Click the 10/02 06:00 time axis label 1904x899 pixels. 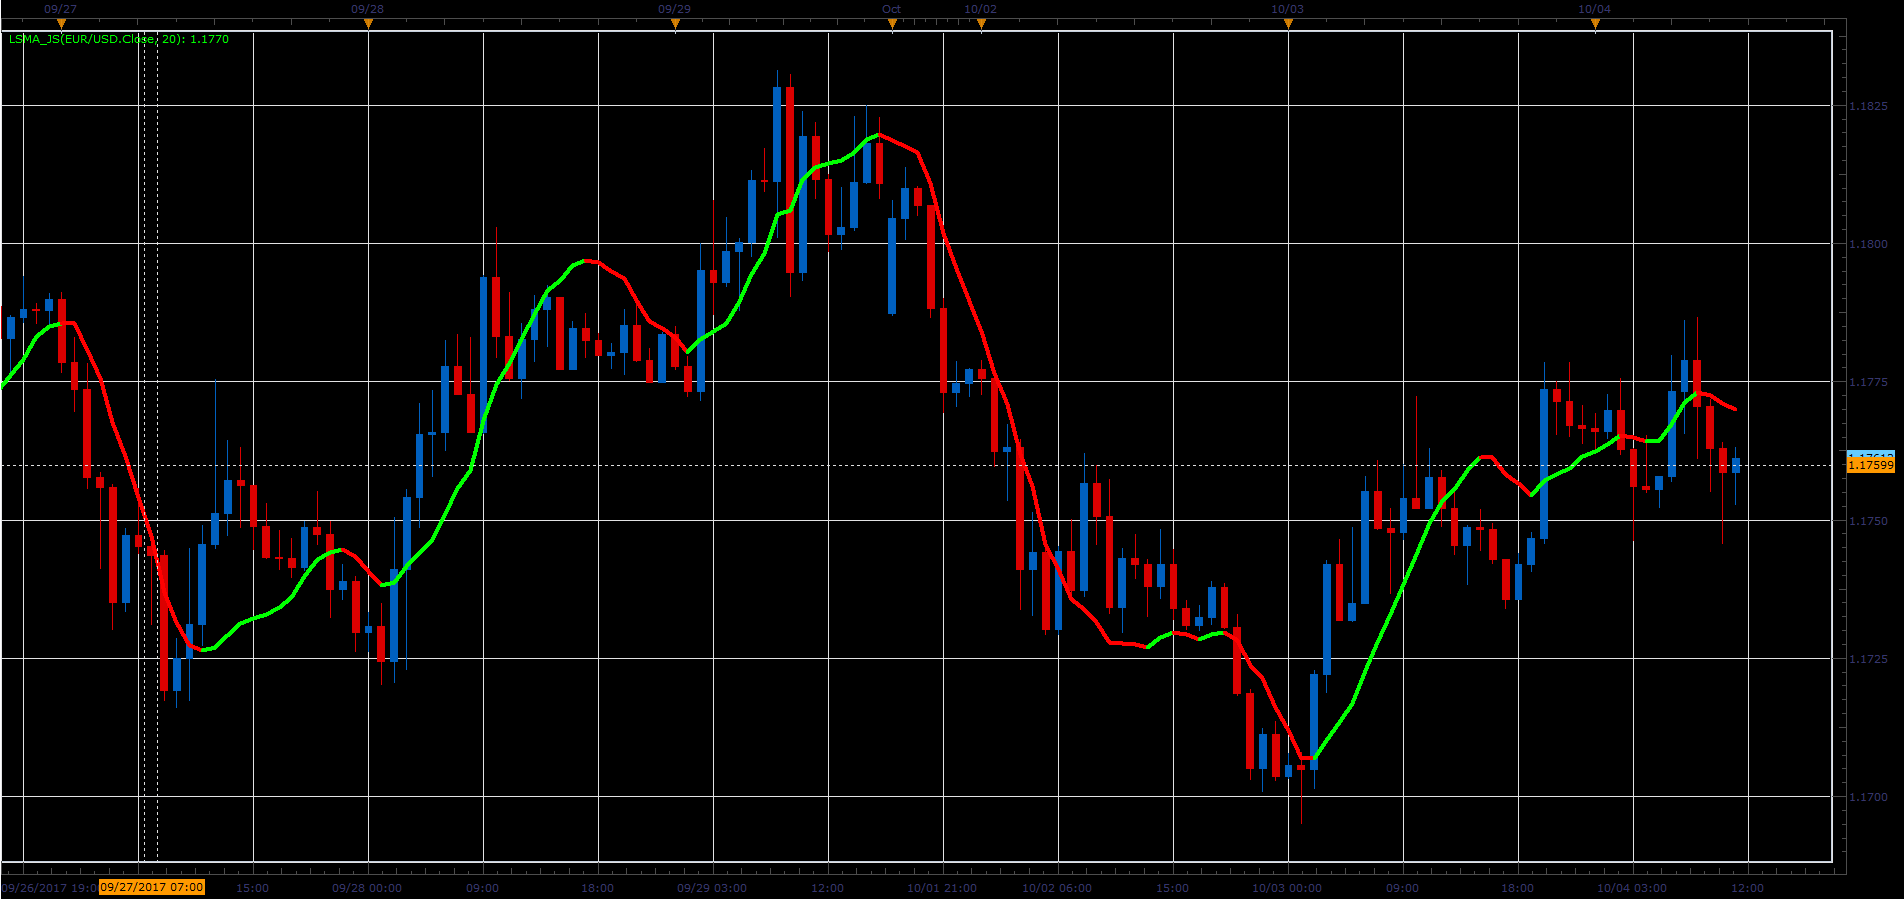pos(1057,888)
